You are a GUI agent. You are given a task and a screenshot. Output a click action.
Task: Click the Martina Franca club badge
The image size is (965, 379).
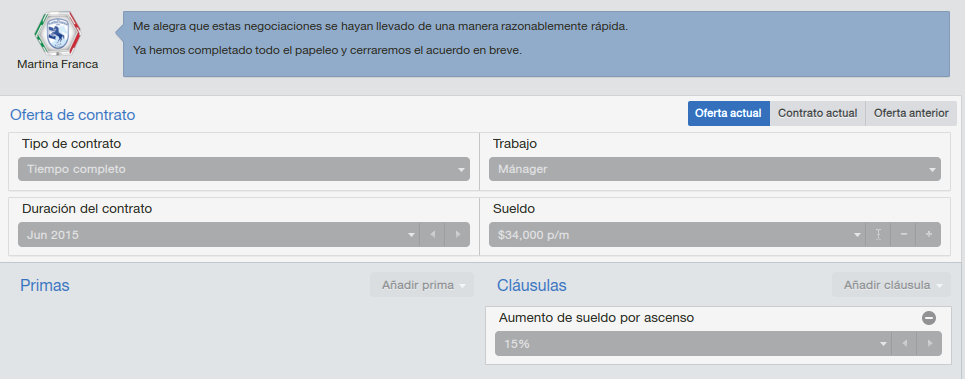tap(57, 34)
